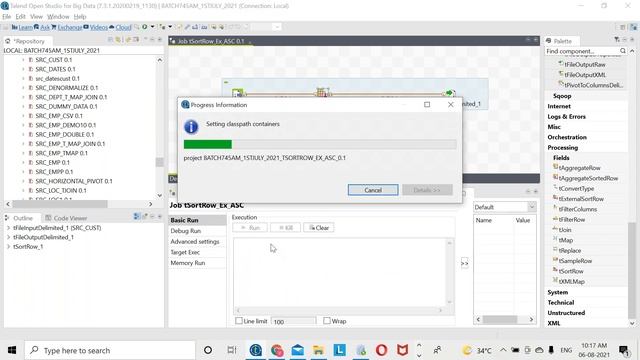
Task: Expand the Orchestration palette category
Action: click(567, 137)
